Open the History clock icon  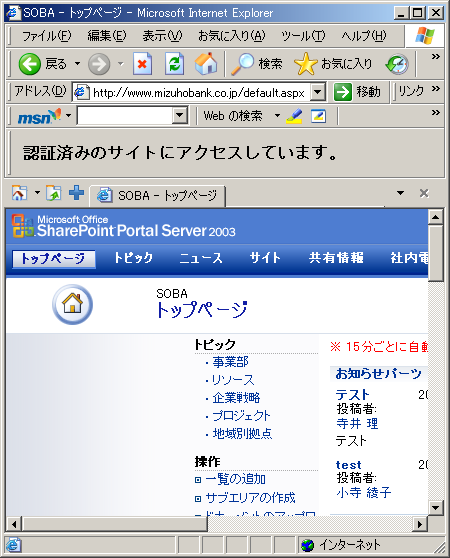[397, 64]
